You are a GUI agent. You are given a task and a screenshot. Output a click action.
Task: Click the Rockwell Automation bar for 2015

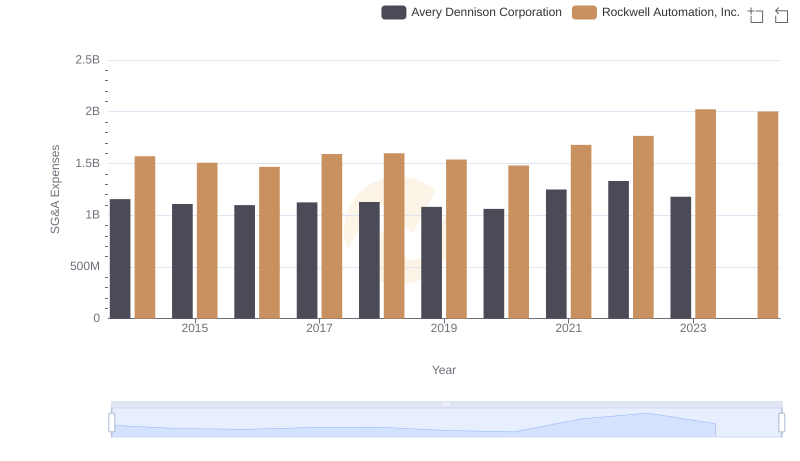point(207,241)
